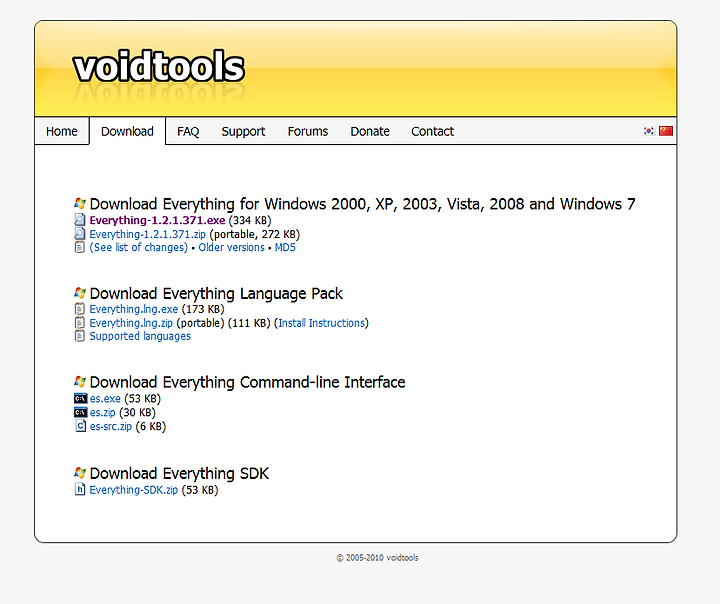Select the Download tab
Viewport: 720px width, 604px height.
(127, 131)
